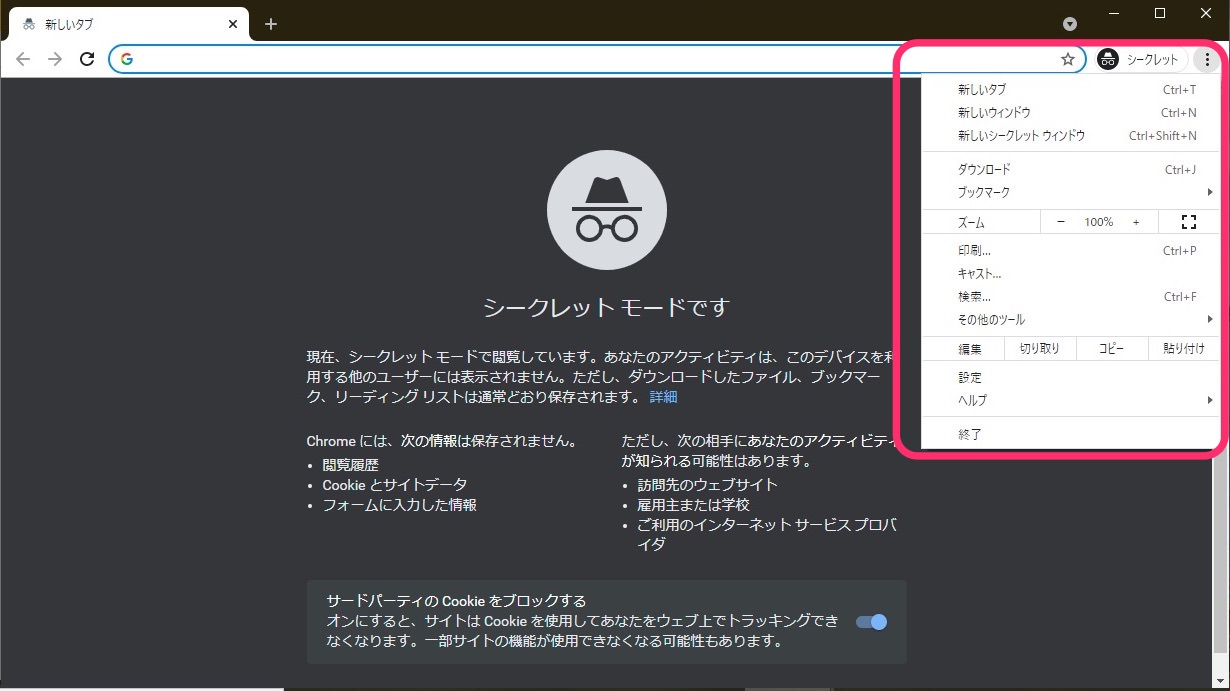Open ダウンロード from the menu
This screenshot has width=1230, height=691.
(1070, 169)
